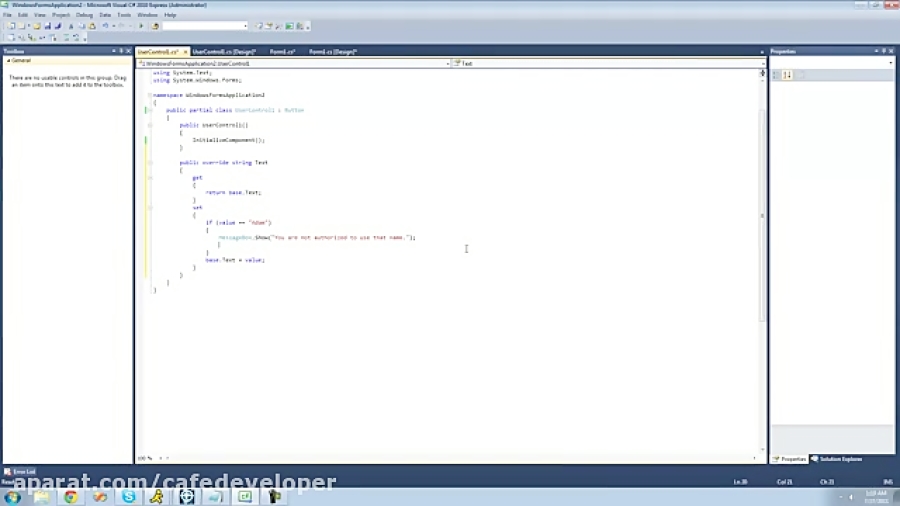Image resolution: width=900 pixels, height=506 pixels.
Task: Click the Start Page toolbar icon
Action: click(x=289, y=26)
